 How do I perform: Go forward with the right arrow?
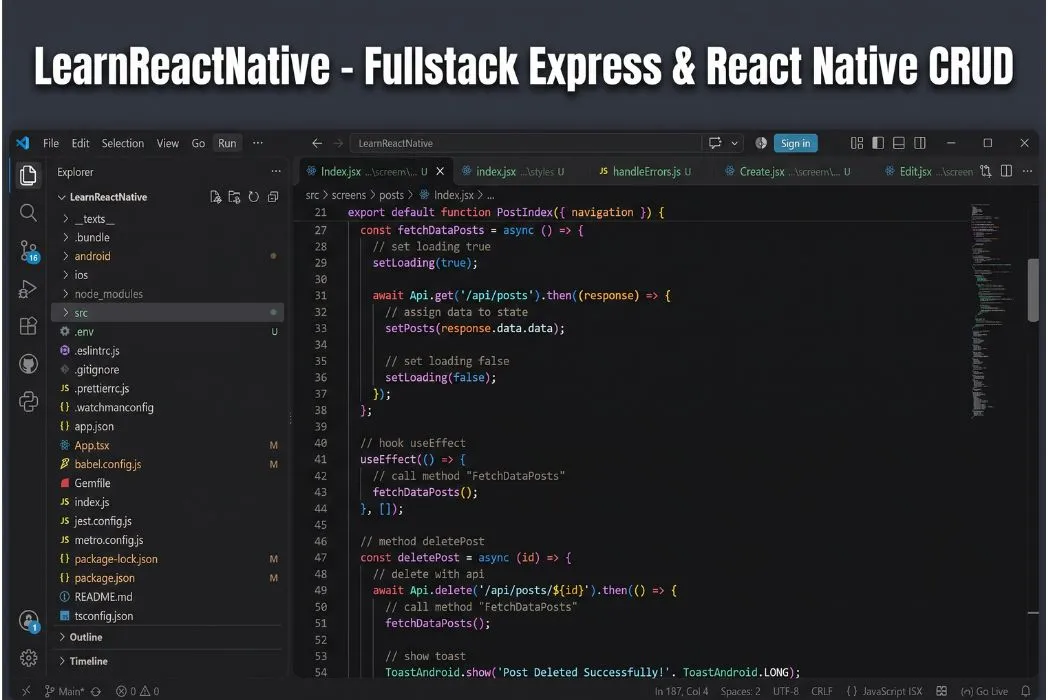[x=338, y=143]
